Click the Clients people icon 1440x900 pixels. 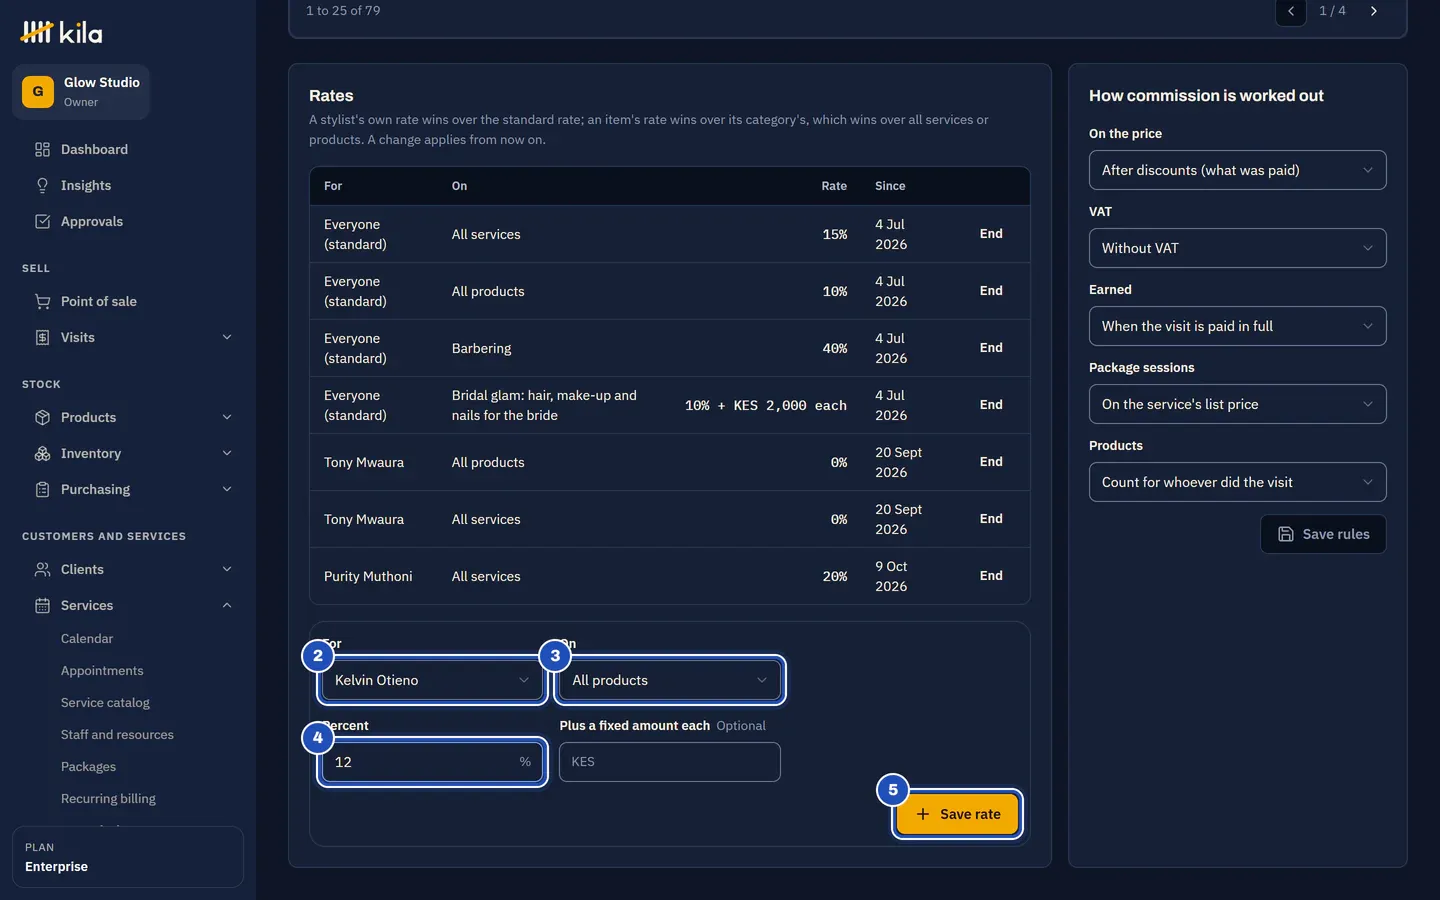tap(42, 569)
